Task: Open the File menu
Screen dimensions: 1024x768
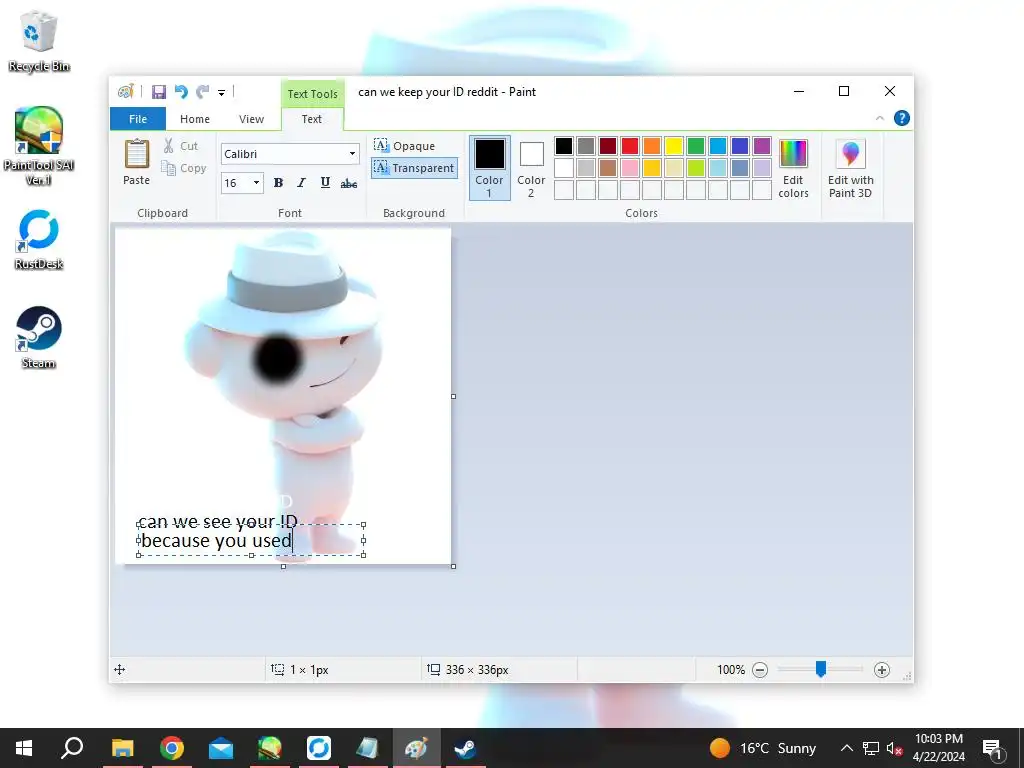Action: (x=138, y=119)
